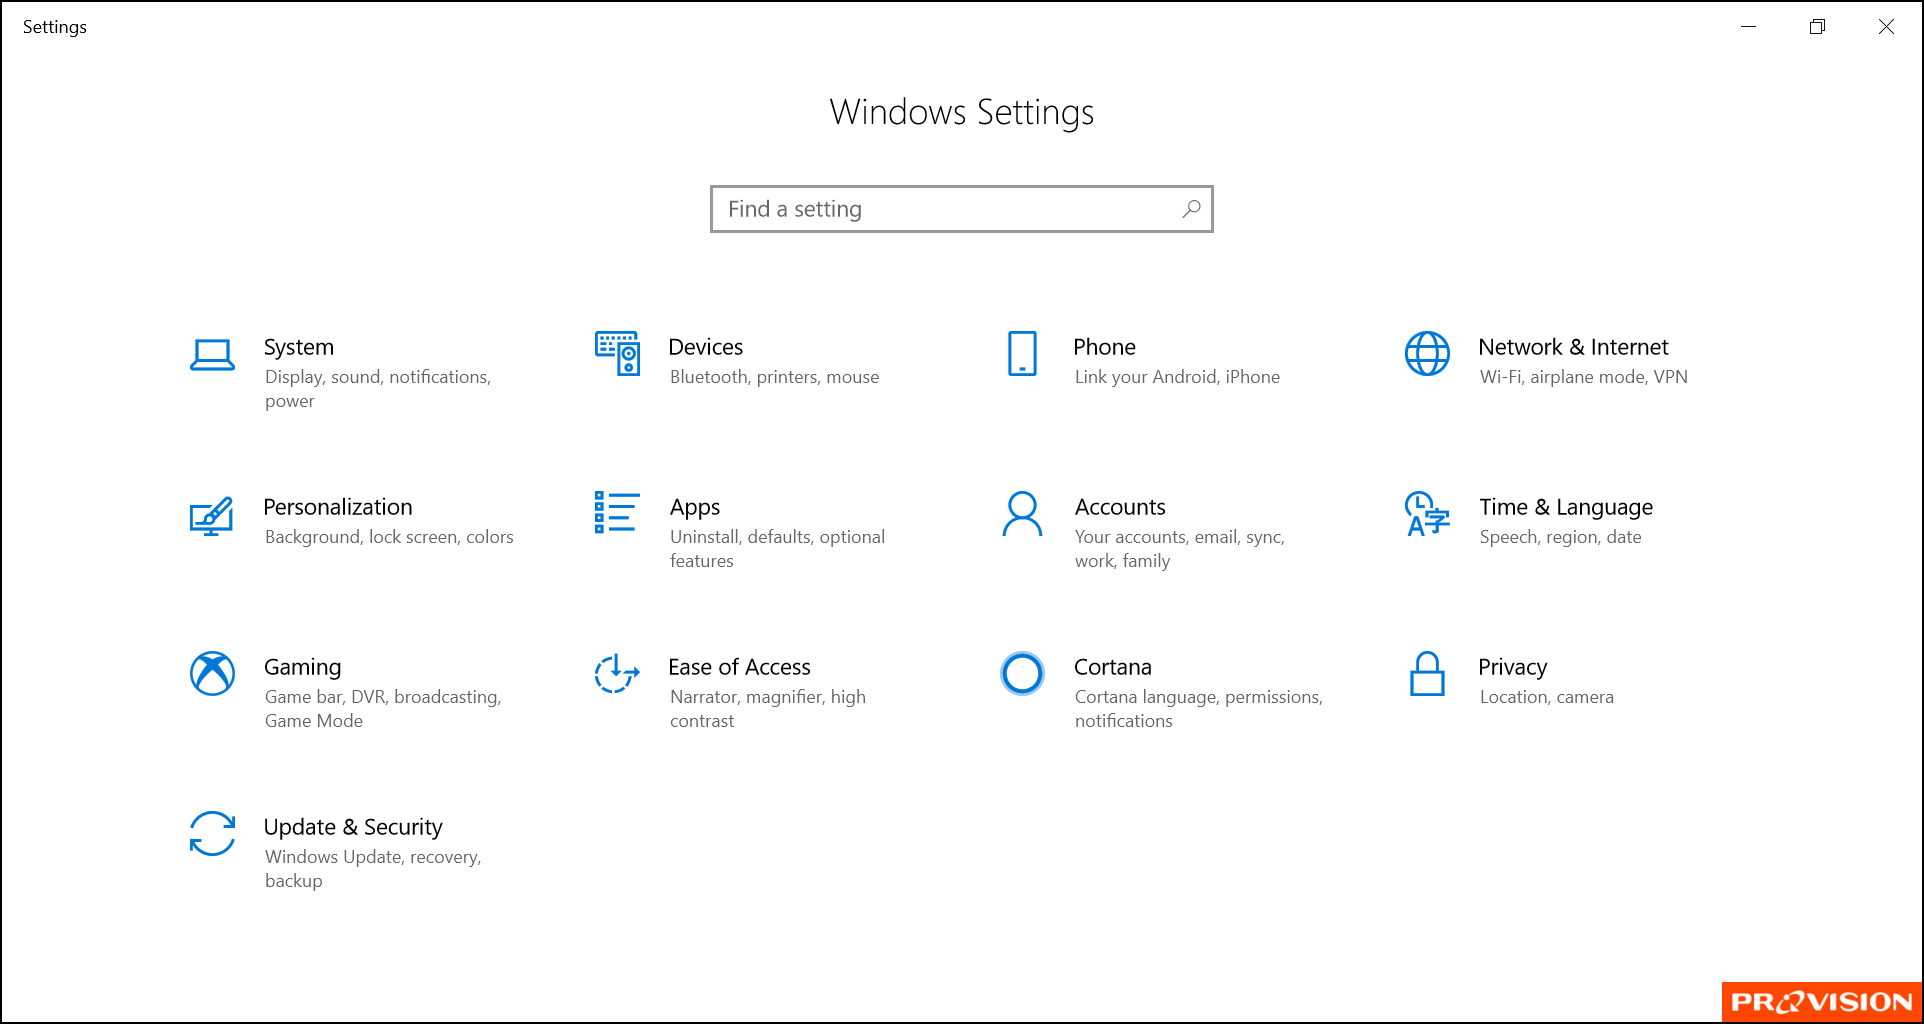Select Update & Security title
This screenshot has width=1924, height=1024.
(353, 827)
